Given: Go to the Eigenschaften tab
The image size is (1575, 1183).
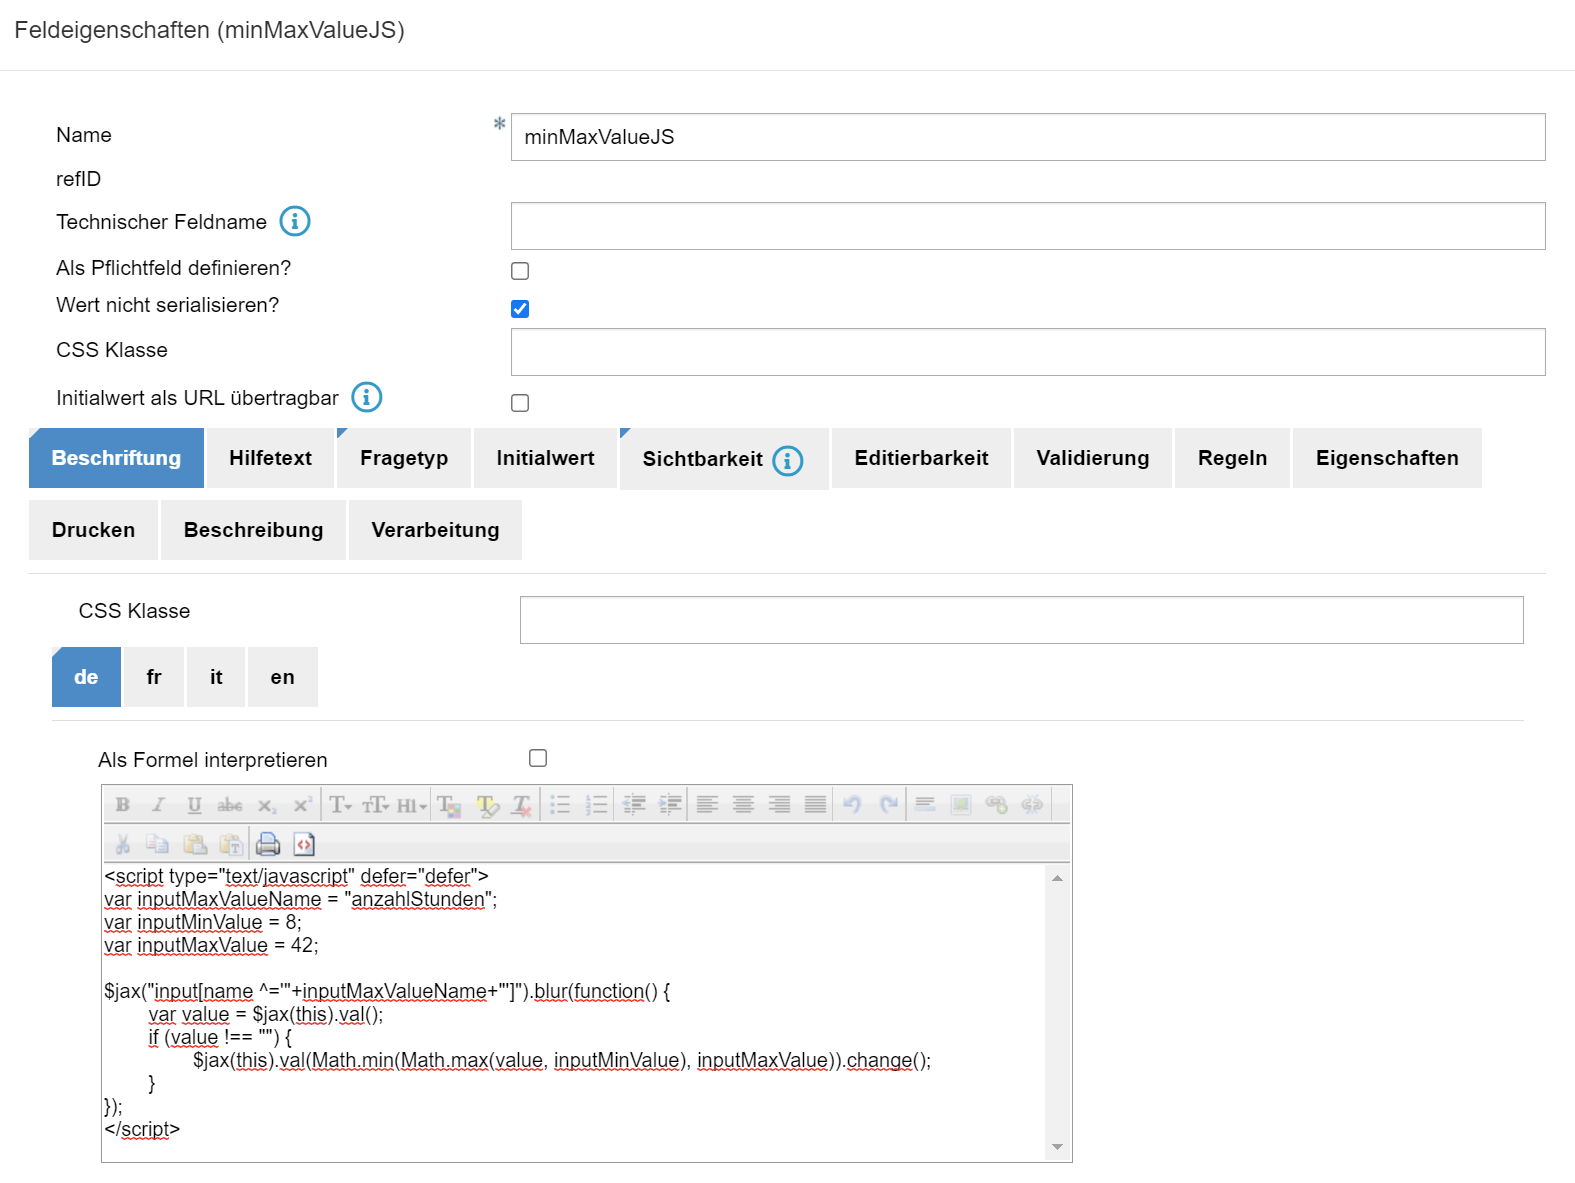Looking at the screenshot, I should tap(1386, 458).
